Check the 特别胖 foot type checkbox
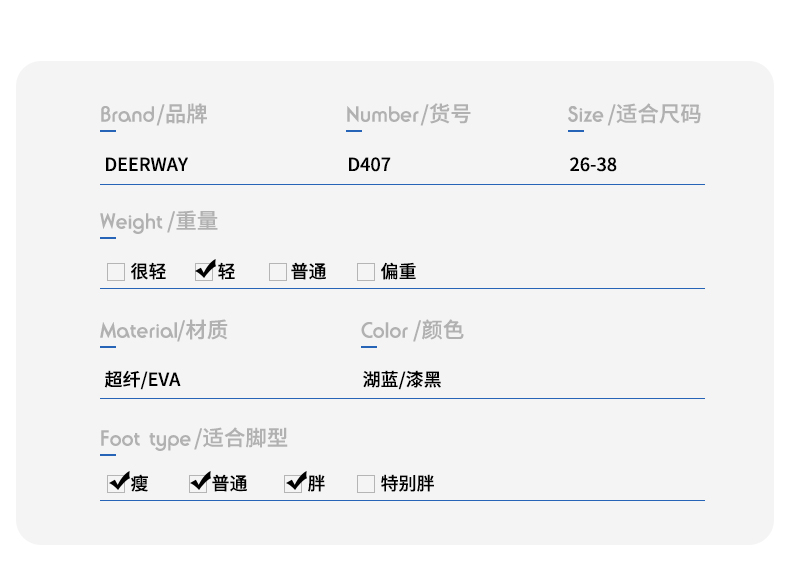 click(366, 484)
